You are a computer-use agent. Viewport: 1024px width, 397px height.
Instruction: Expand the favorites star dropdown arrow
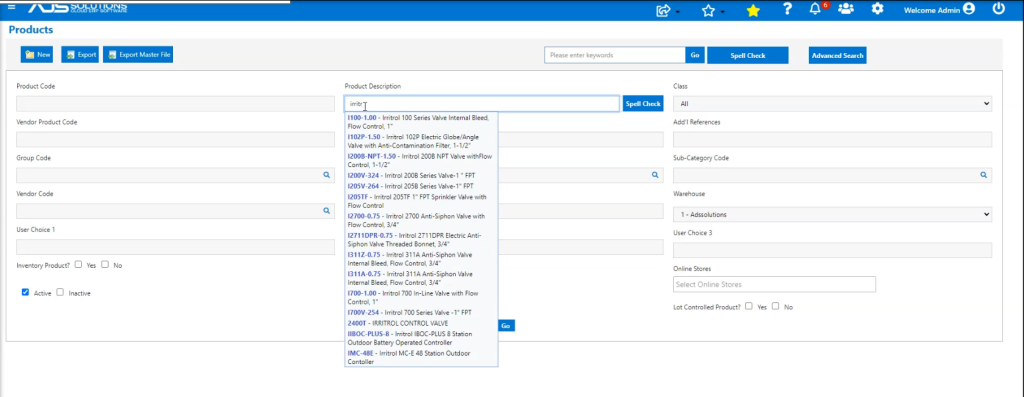point(722,12)
